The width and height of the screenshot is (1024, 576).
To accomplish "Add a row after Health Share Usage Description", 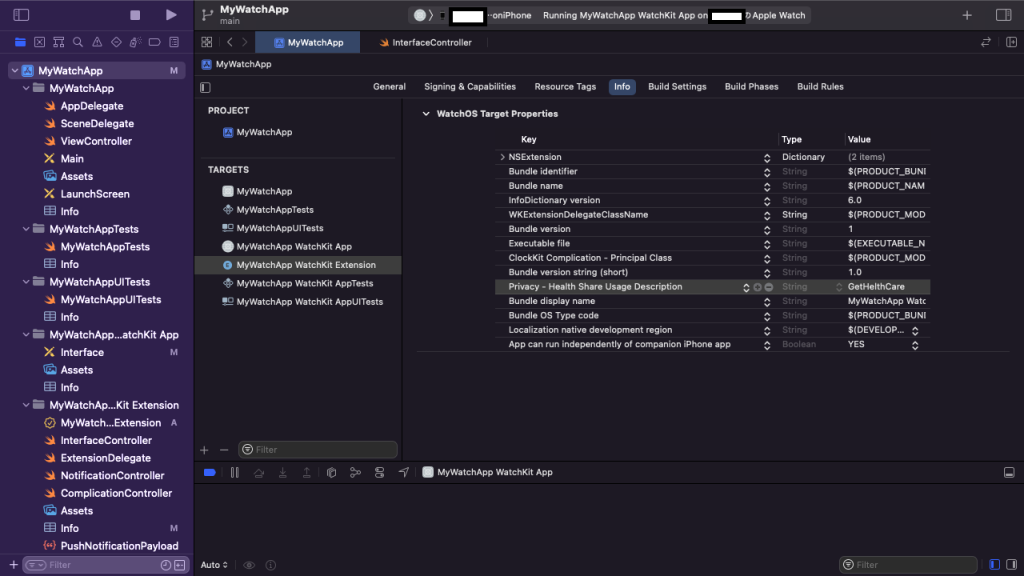I will (757, 287).
